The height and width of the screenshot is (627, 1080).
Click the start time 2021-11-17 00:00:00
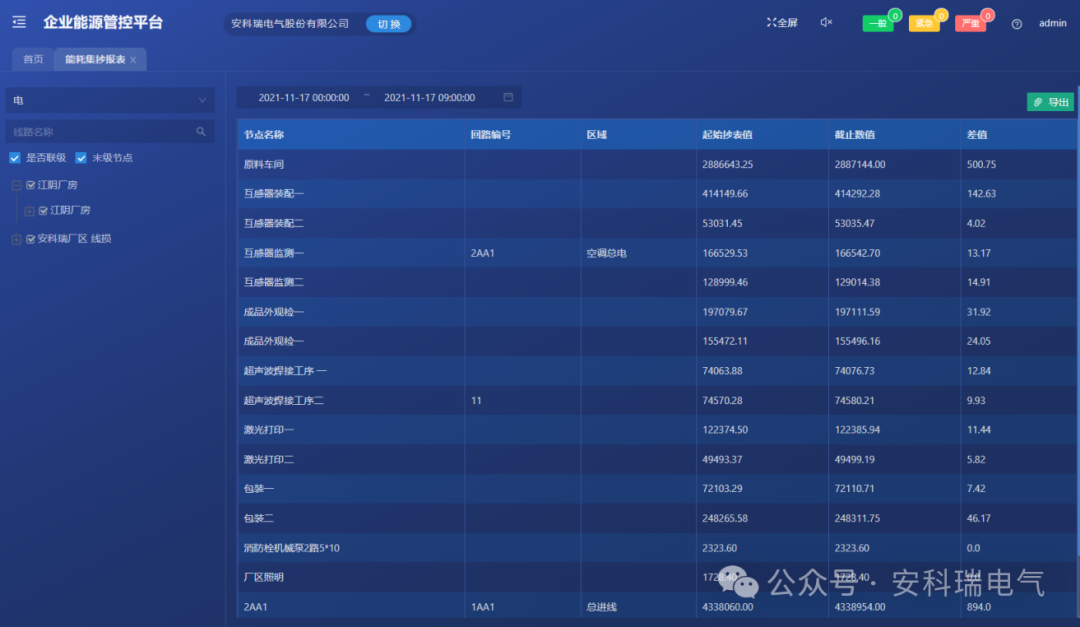click(x=304, y=98)
